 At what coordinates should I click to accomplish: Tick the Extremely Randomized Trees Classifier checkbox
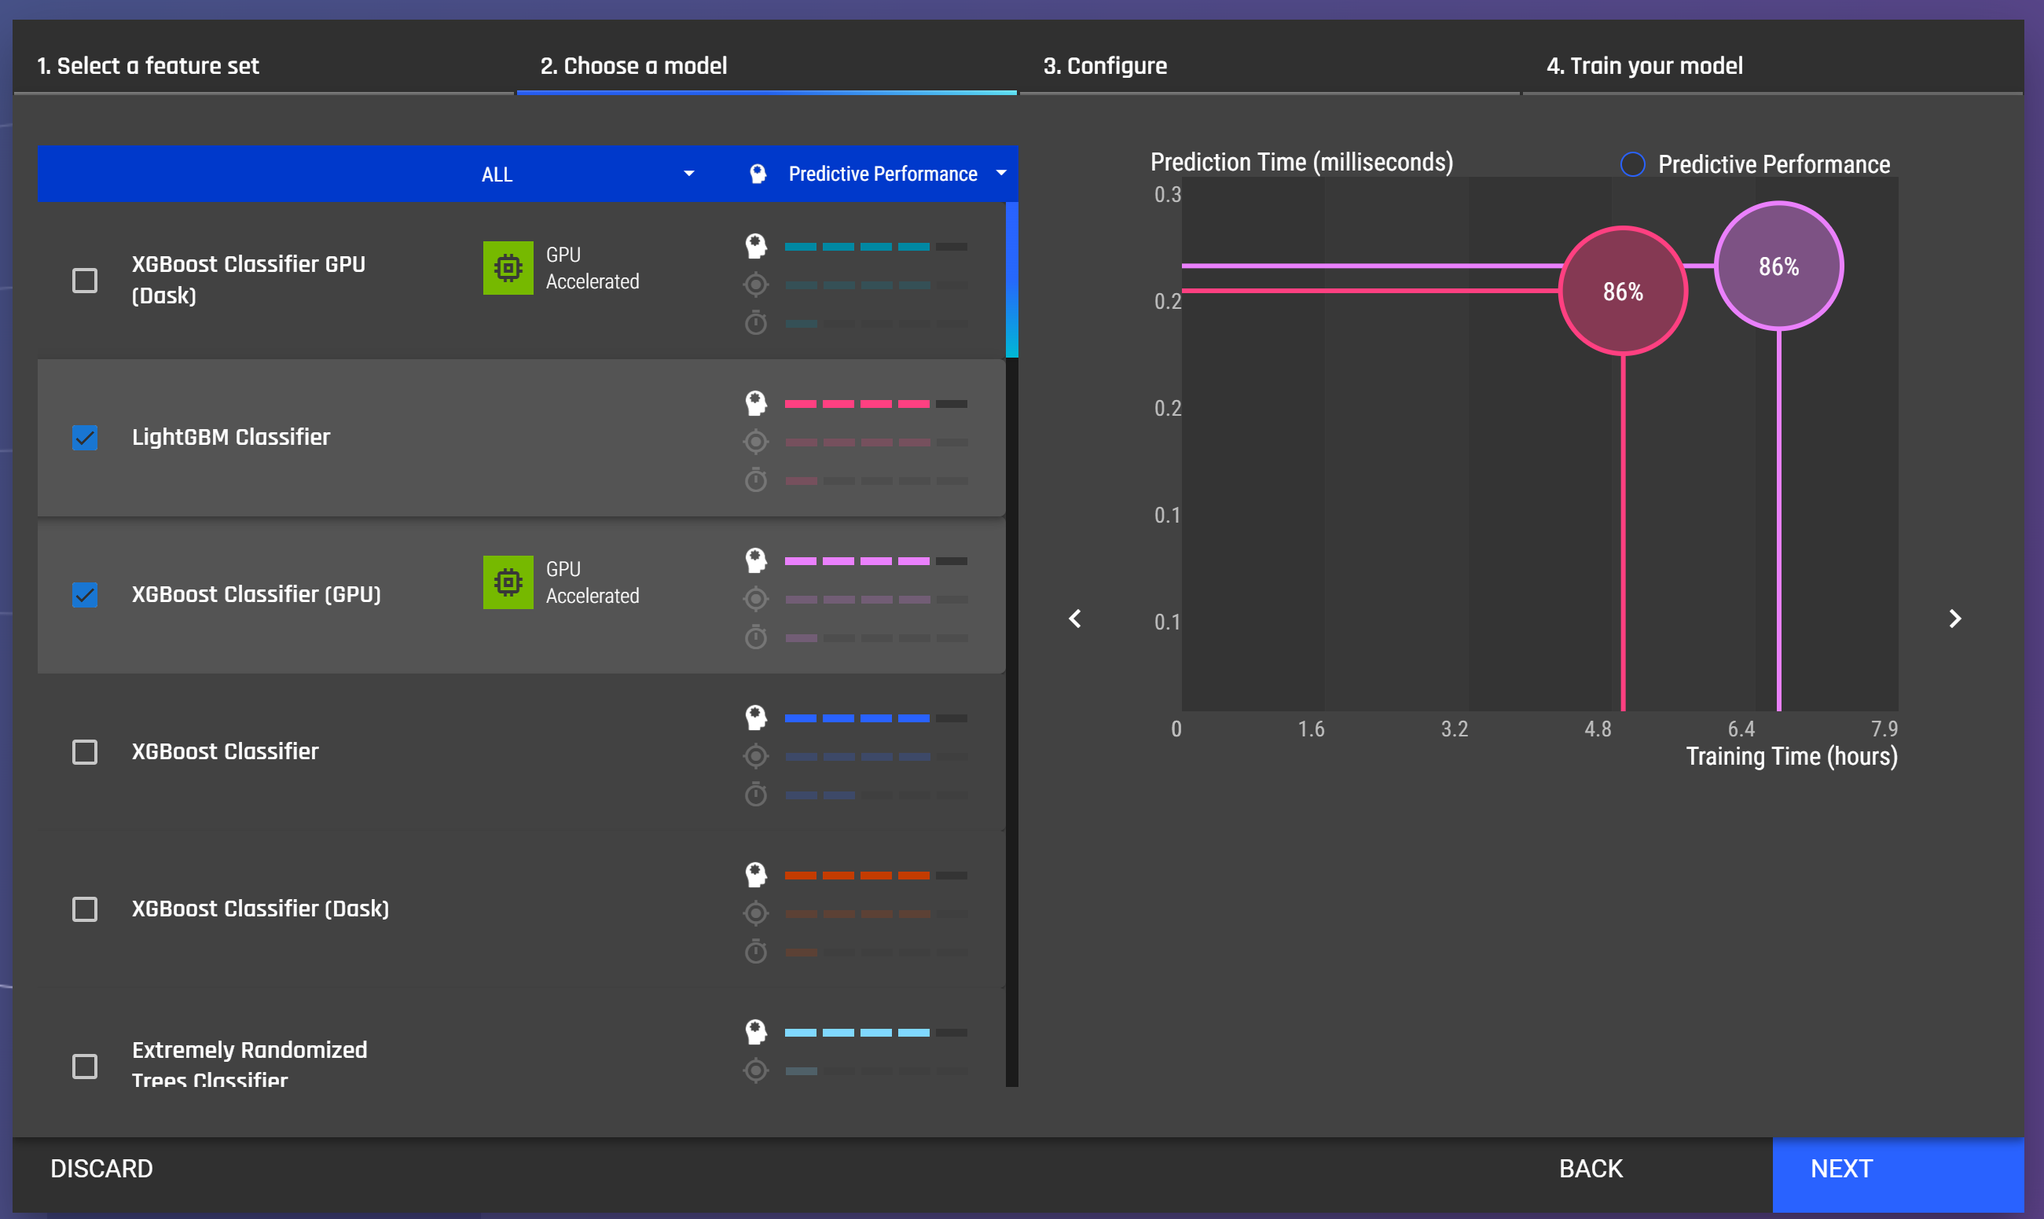85,1066
